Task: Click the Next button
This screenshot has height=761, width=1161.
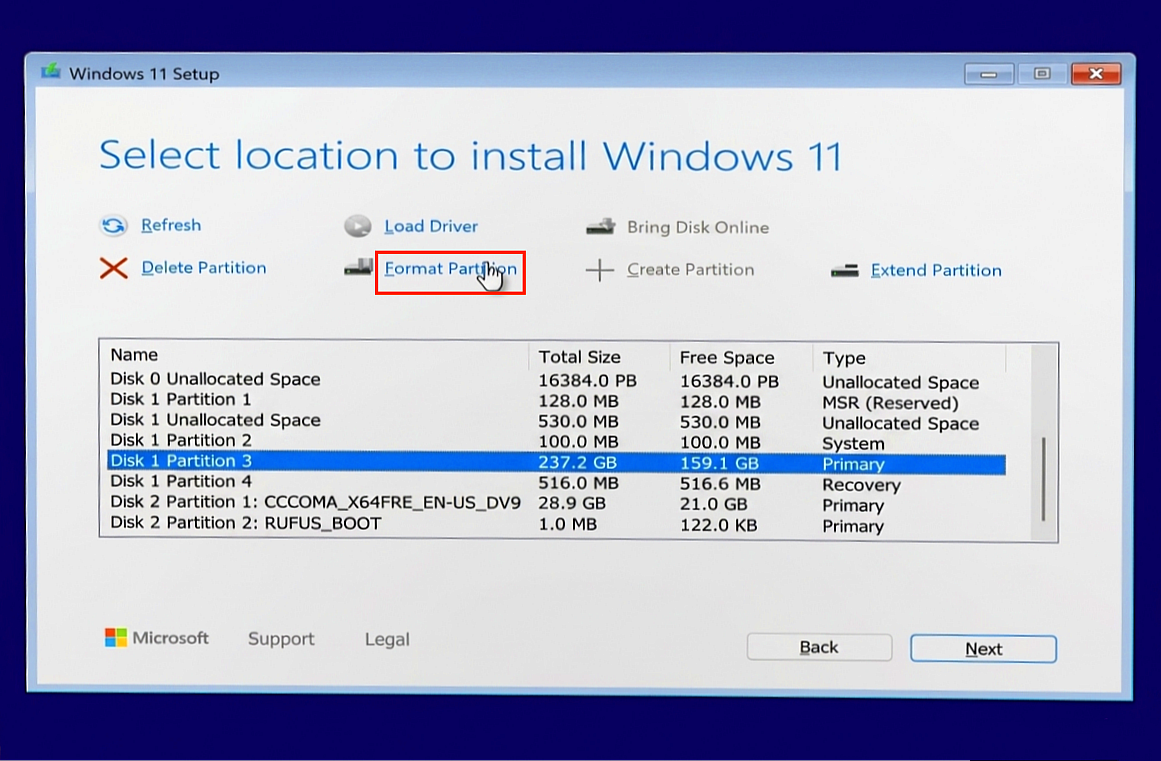Action: [x=983, y=648]
